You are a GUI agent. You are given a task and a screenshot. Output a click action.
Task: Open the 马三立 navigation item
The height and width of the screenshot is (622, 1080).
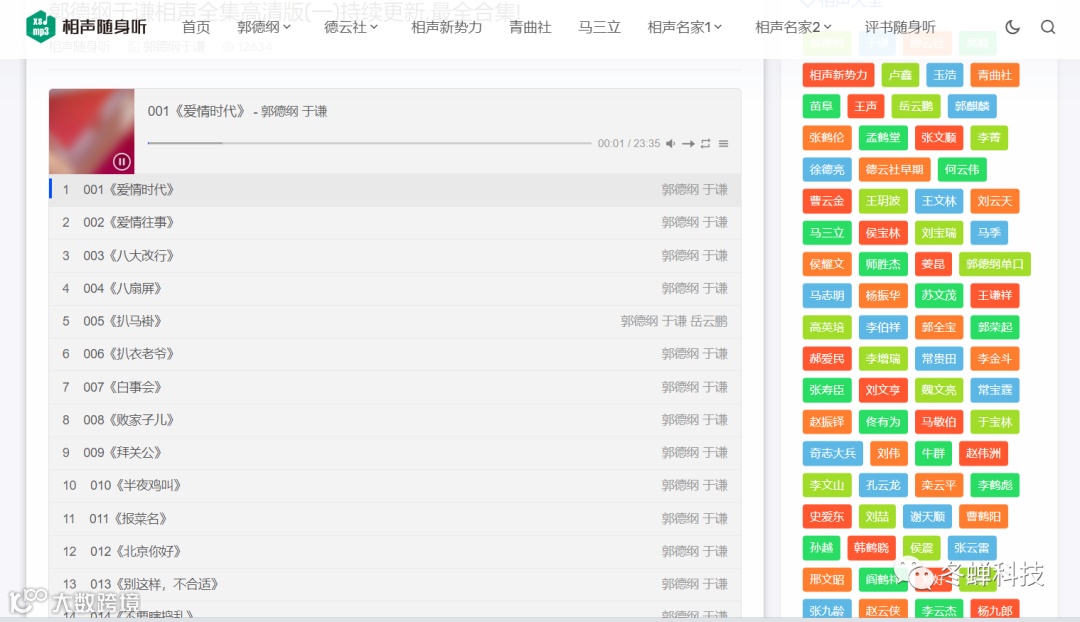click(599, 27)
